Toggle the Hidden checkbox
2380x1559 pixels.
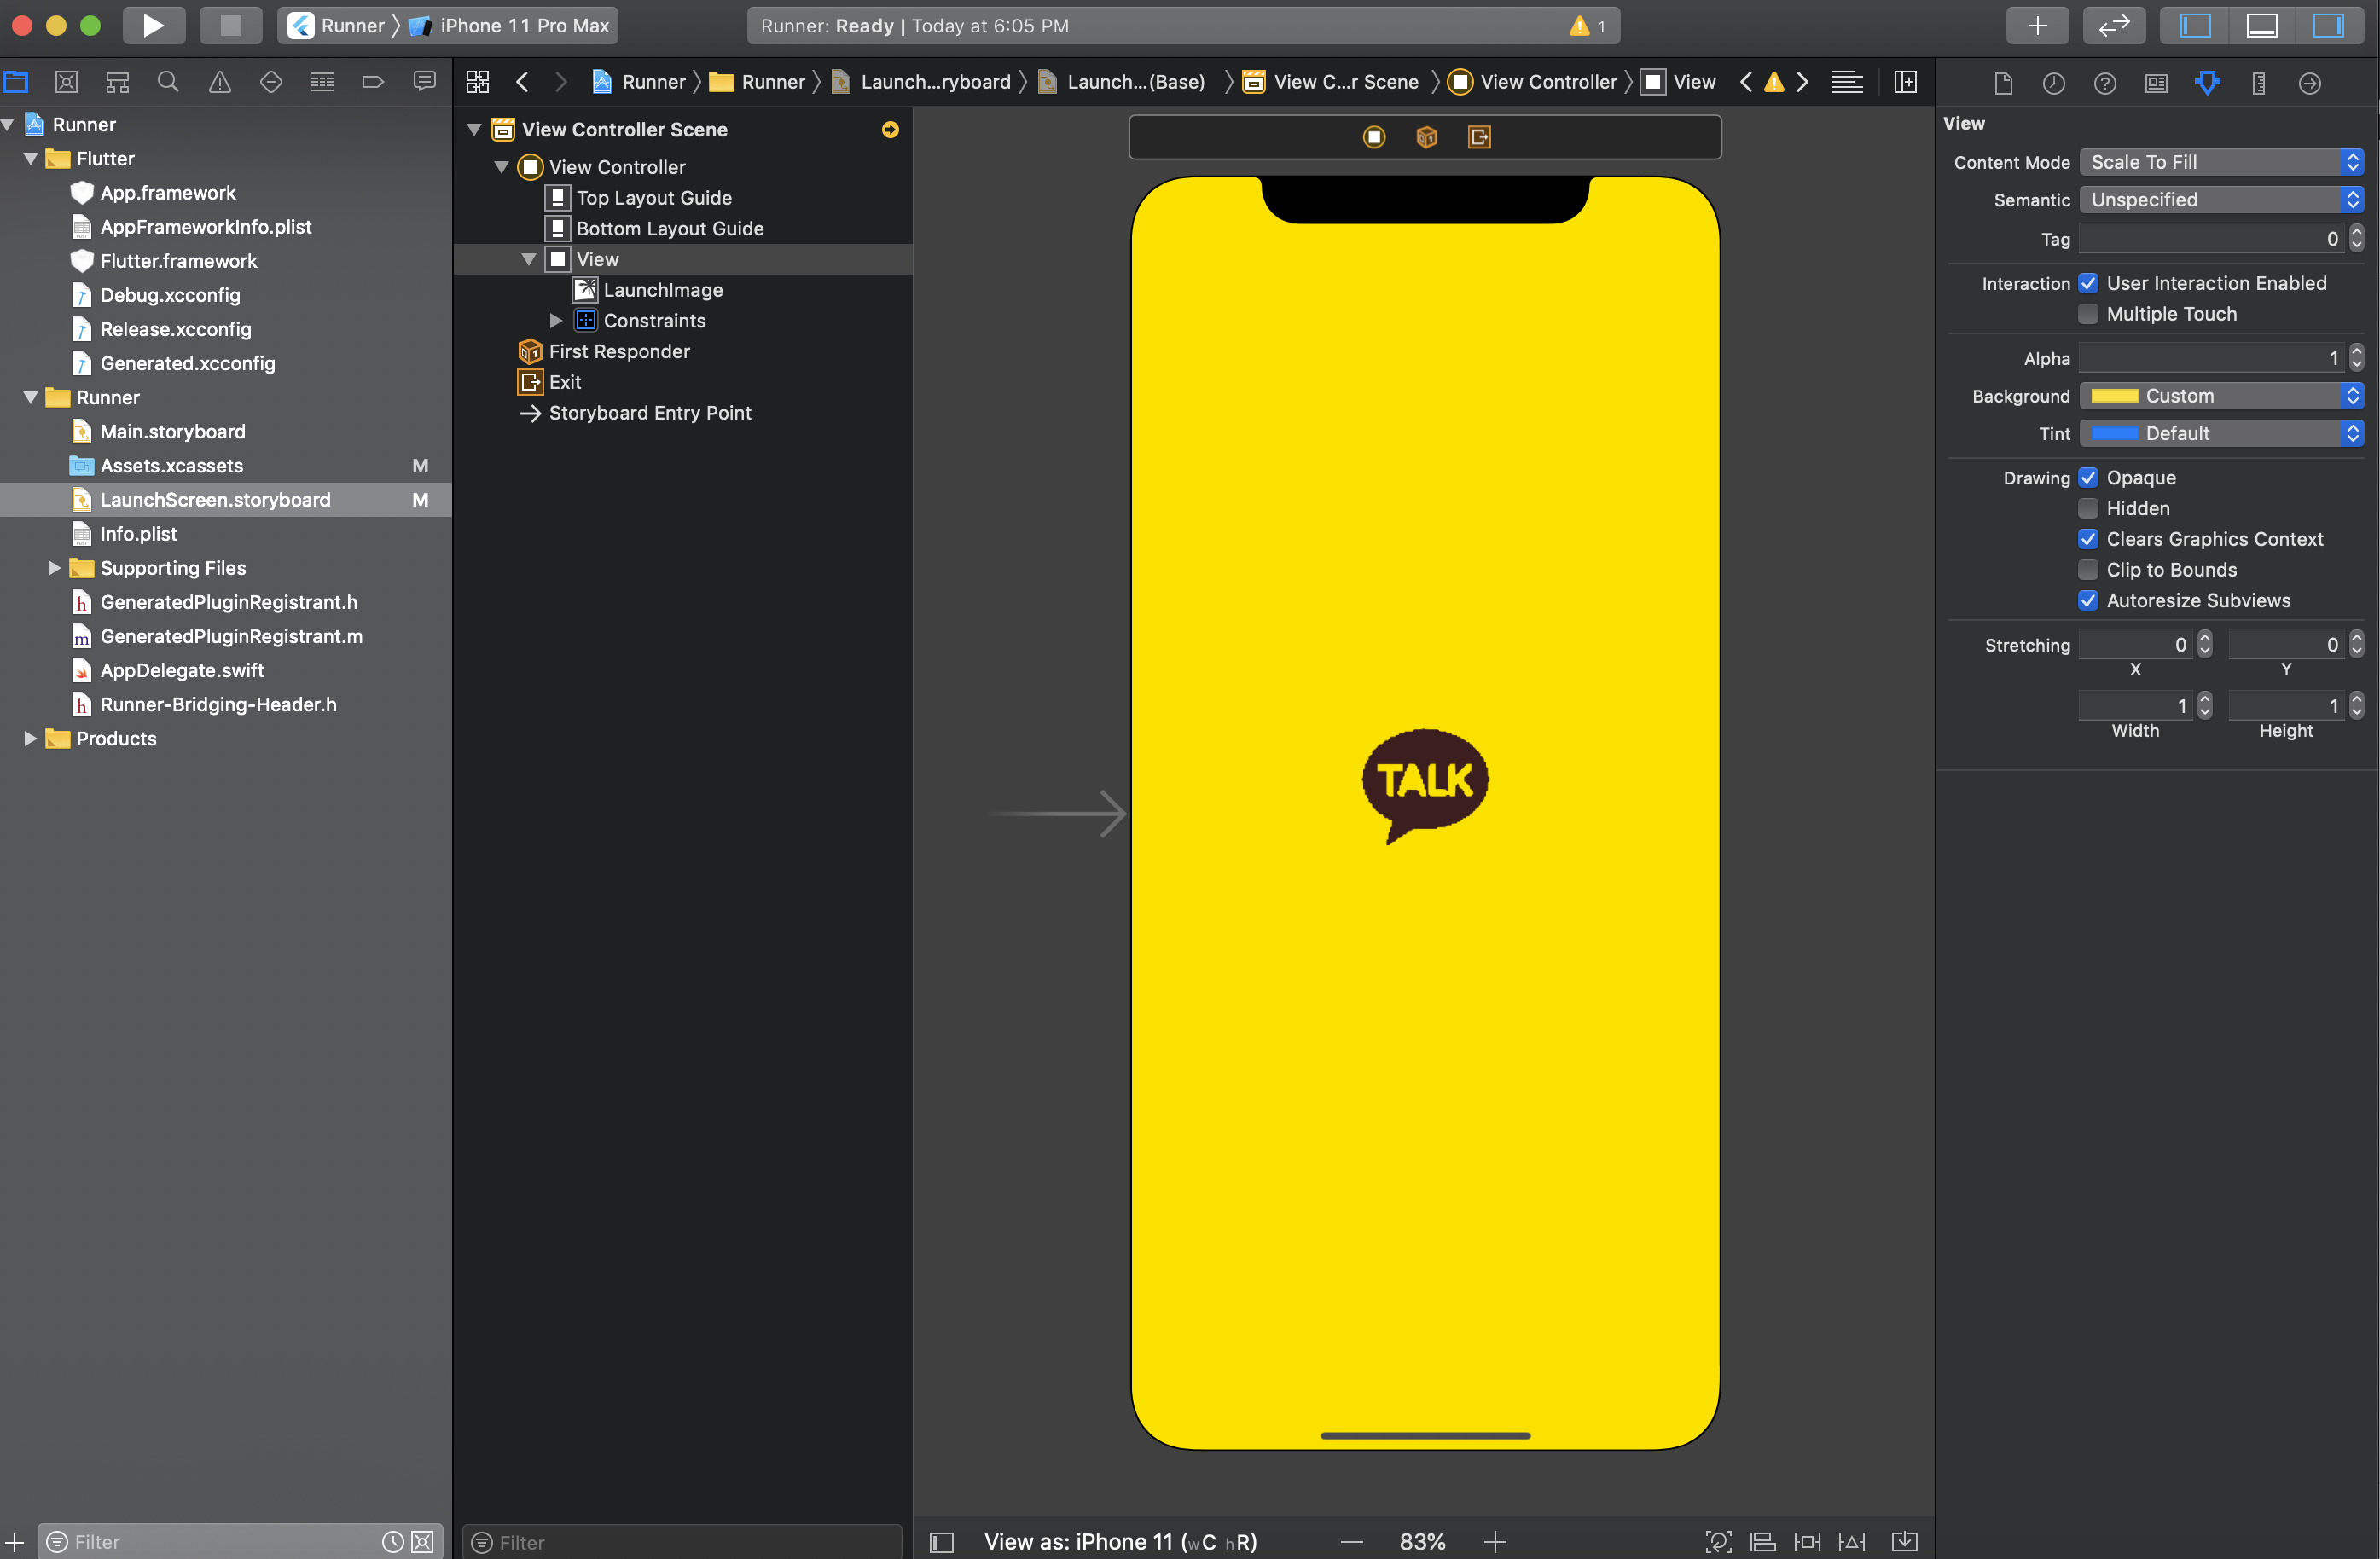[x=2088, y=508]
